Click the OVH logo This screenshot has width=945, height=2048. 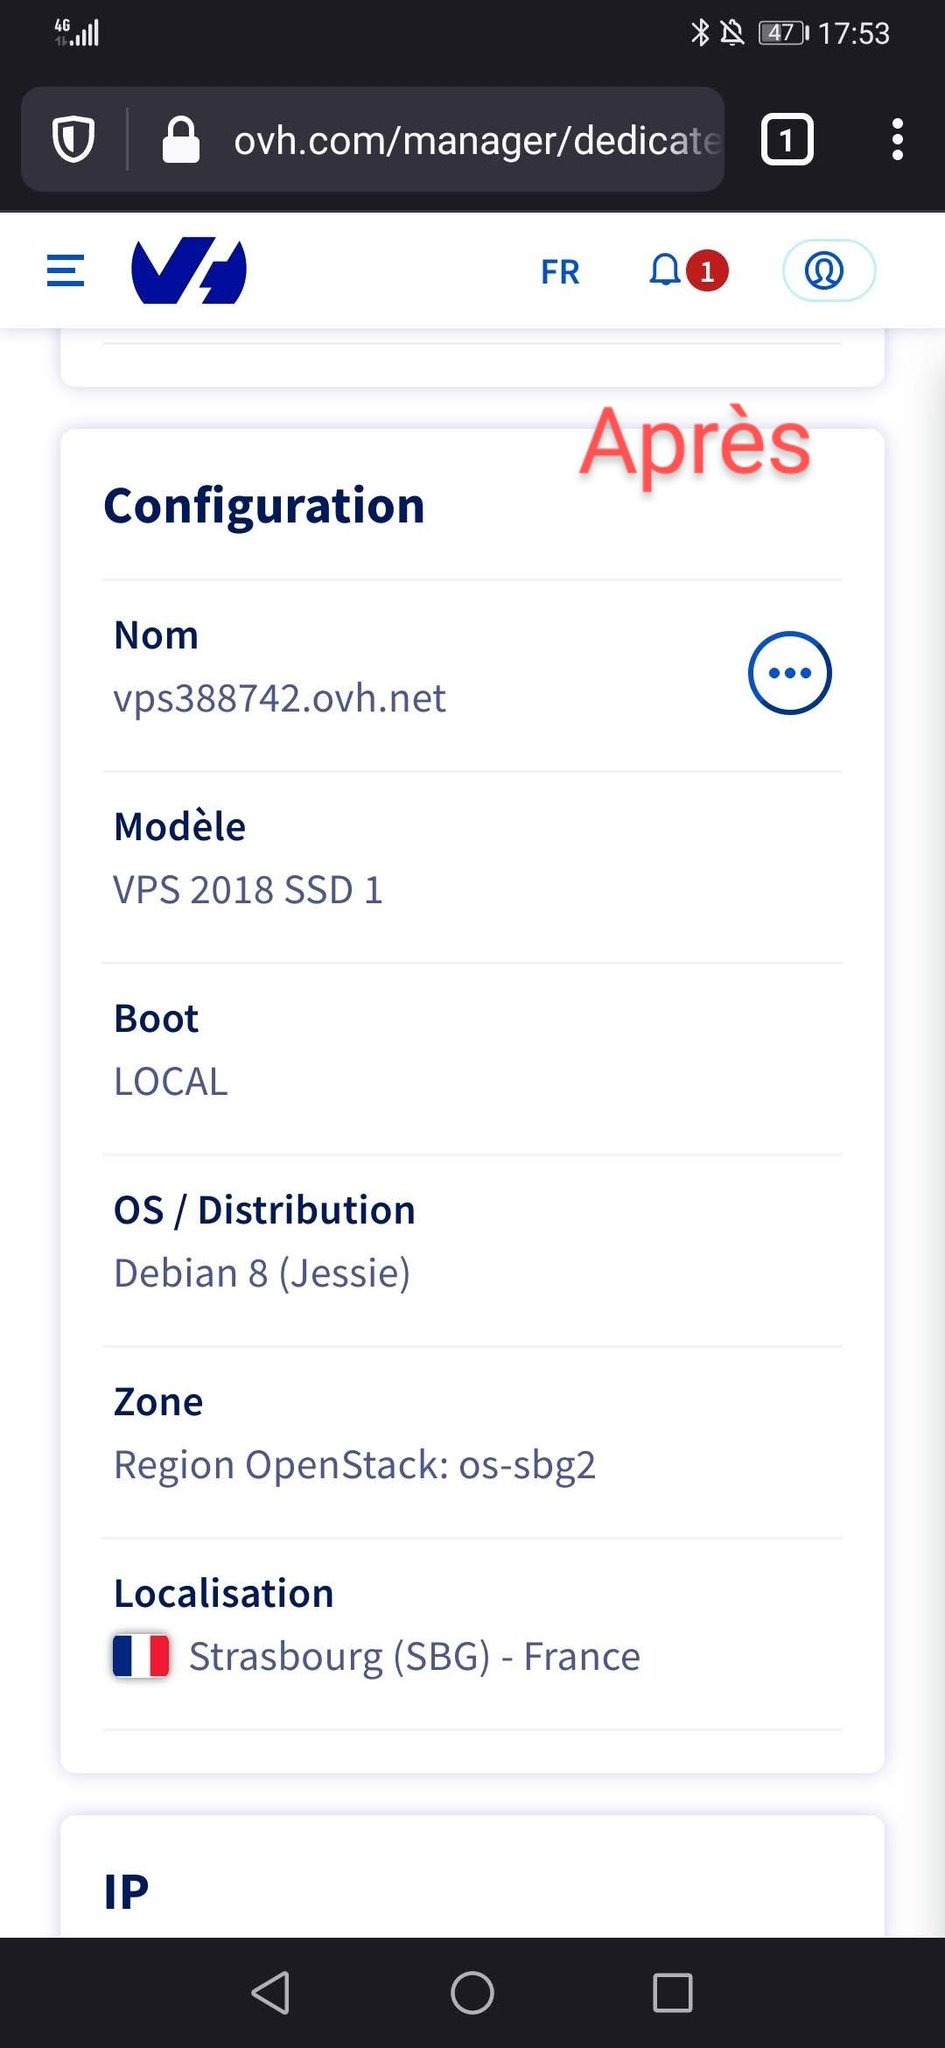tap(189, 270)
